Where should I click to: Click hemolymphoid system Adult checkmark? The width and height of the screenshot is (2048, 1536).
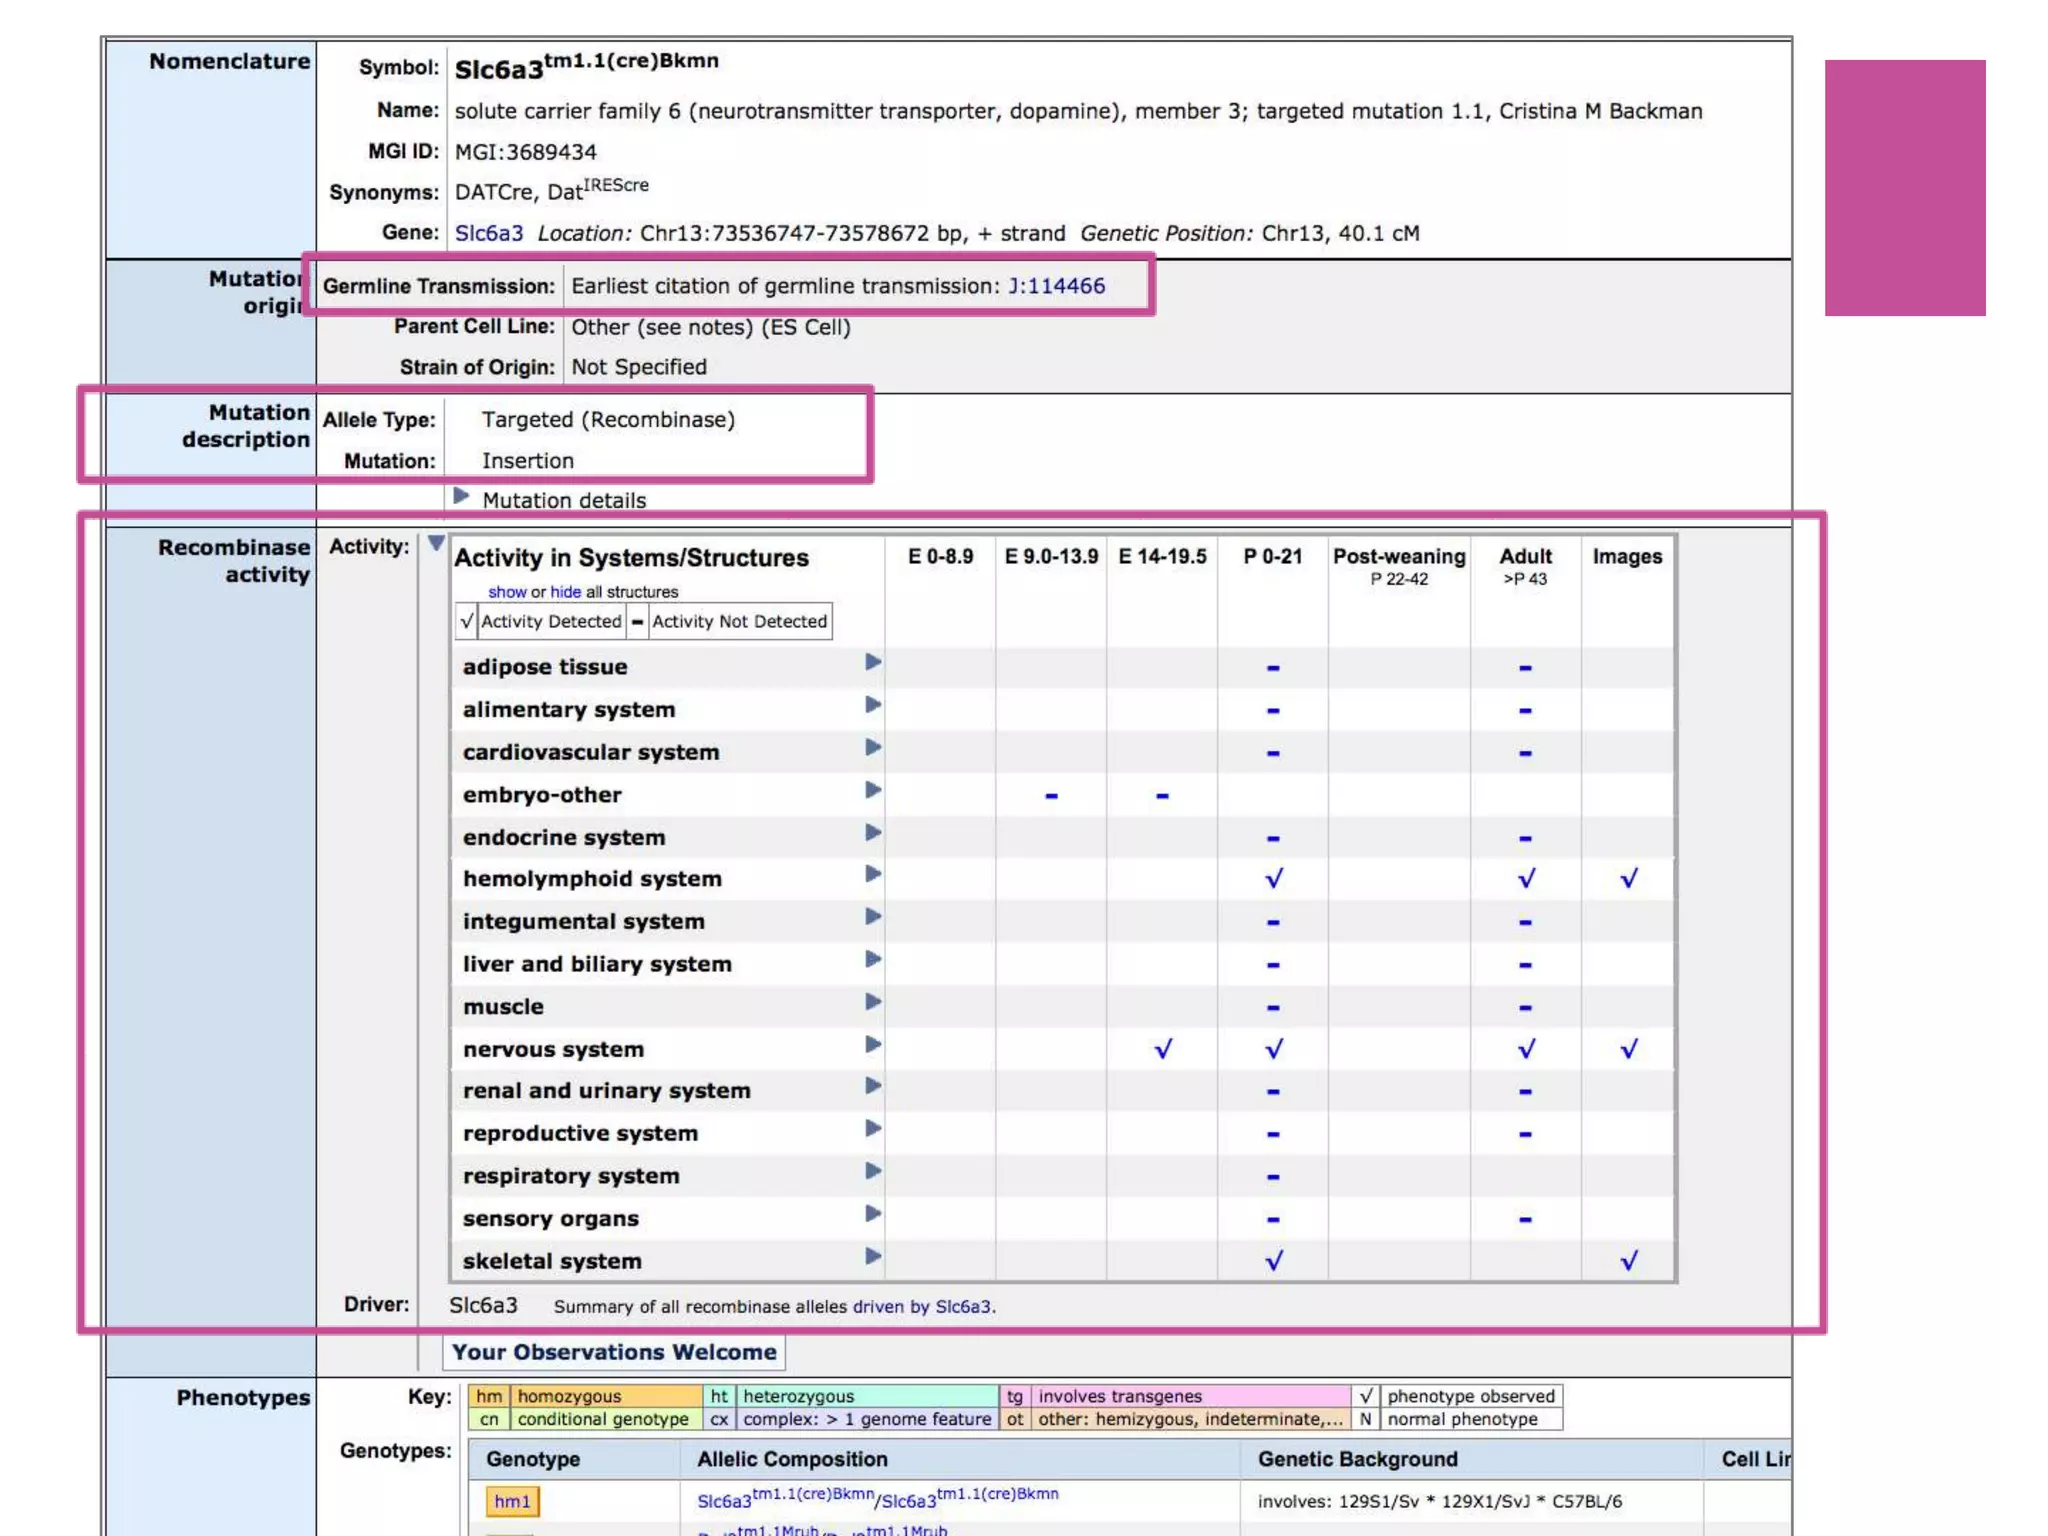click(x=1525, y=879)
